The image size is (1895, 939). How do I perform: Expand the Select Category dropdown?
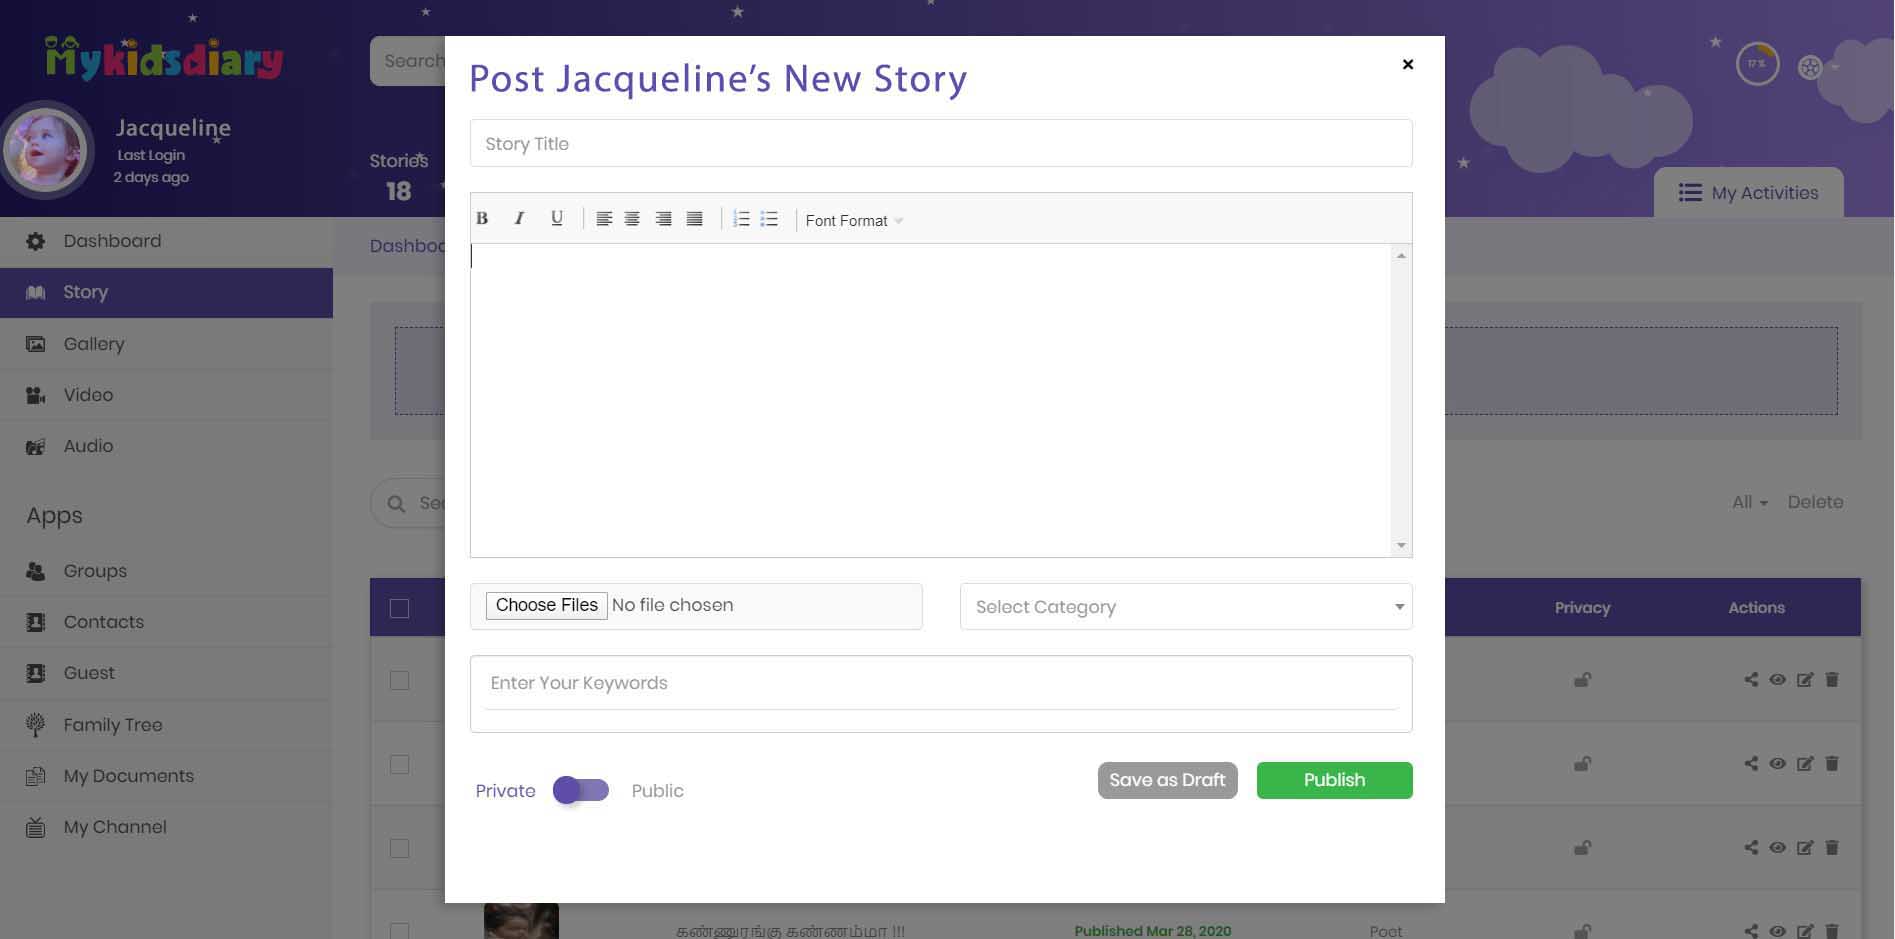pyautogui.click(x=1185, y=607)
